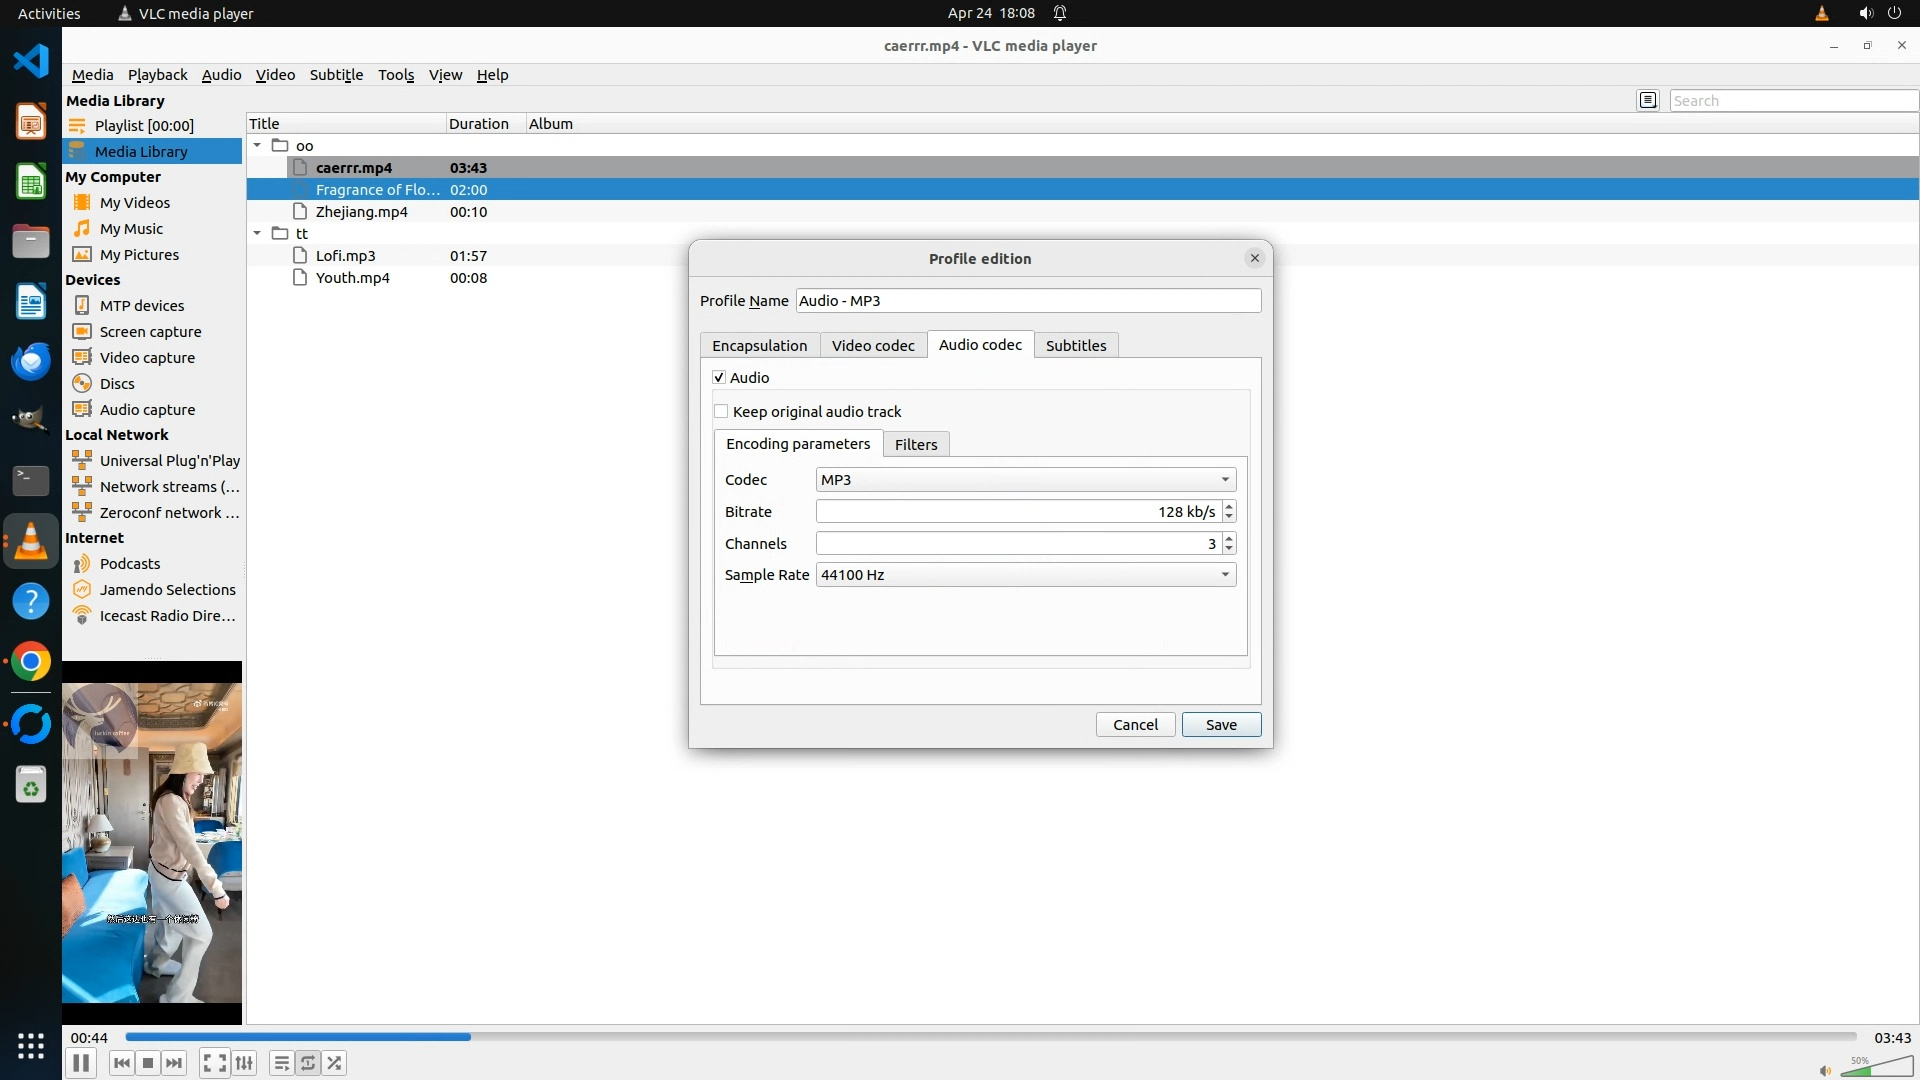Screen dimensions: 1920x1080
Task: Open extended settings equalizer icon
Action: point(244,1063)
